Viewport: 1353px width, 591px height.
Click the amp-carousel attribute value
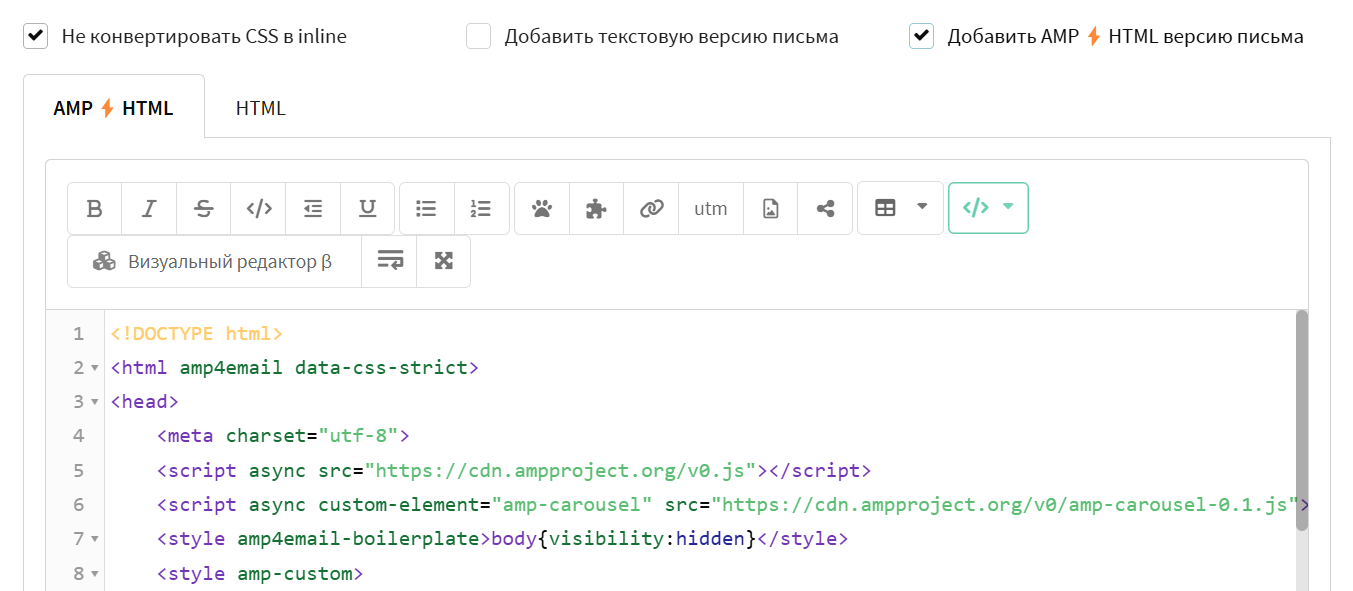[572, 505]
